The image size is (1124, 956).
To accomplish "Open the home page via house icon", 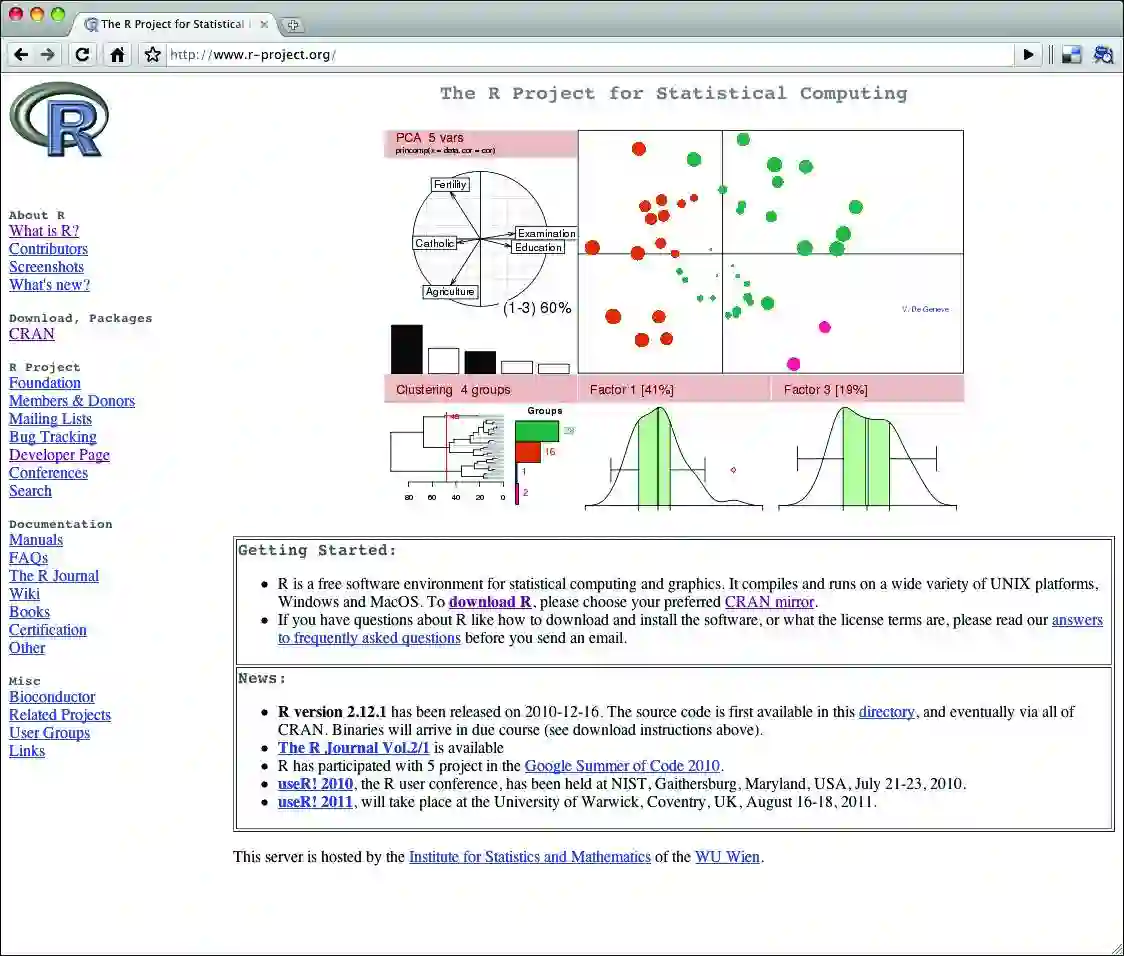I will pyautogui.click(x=118, y=54).
